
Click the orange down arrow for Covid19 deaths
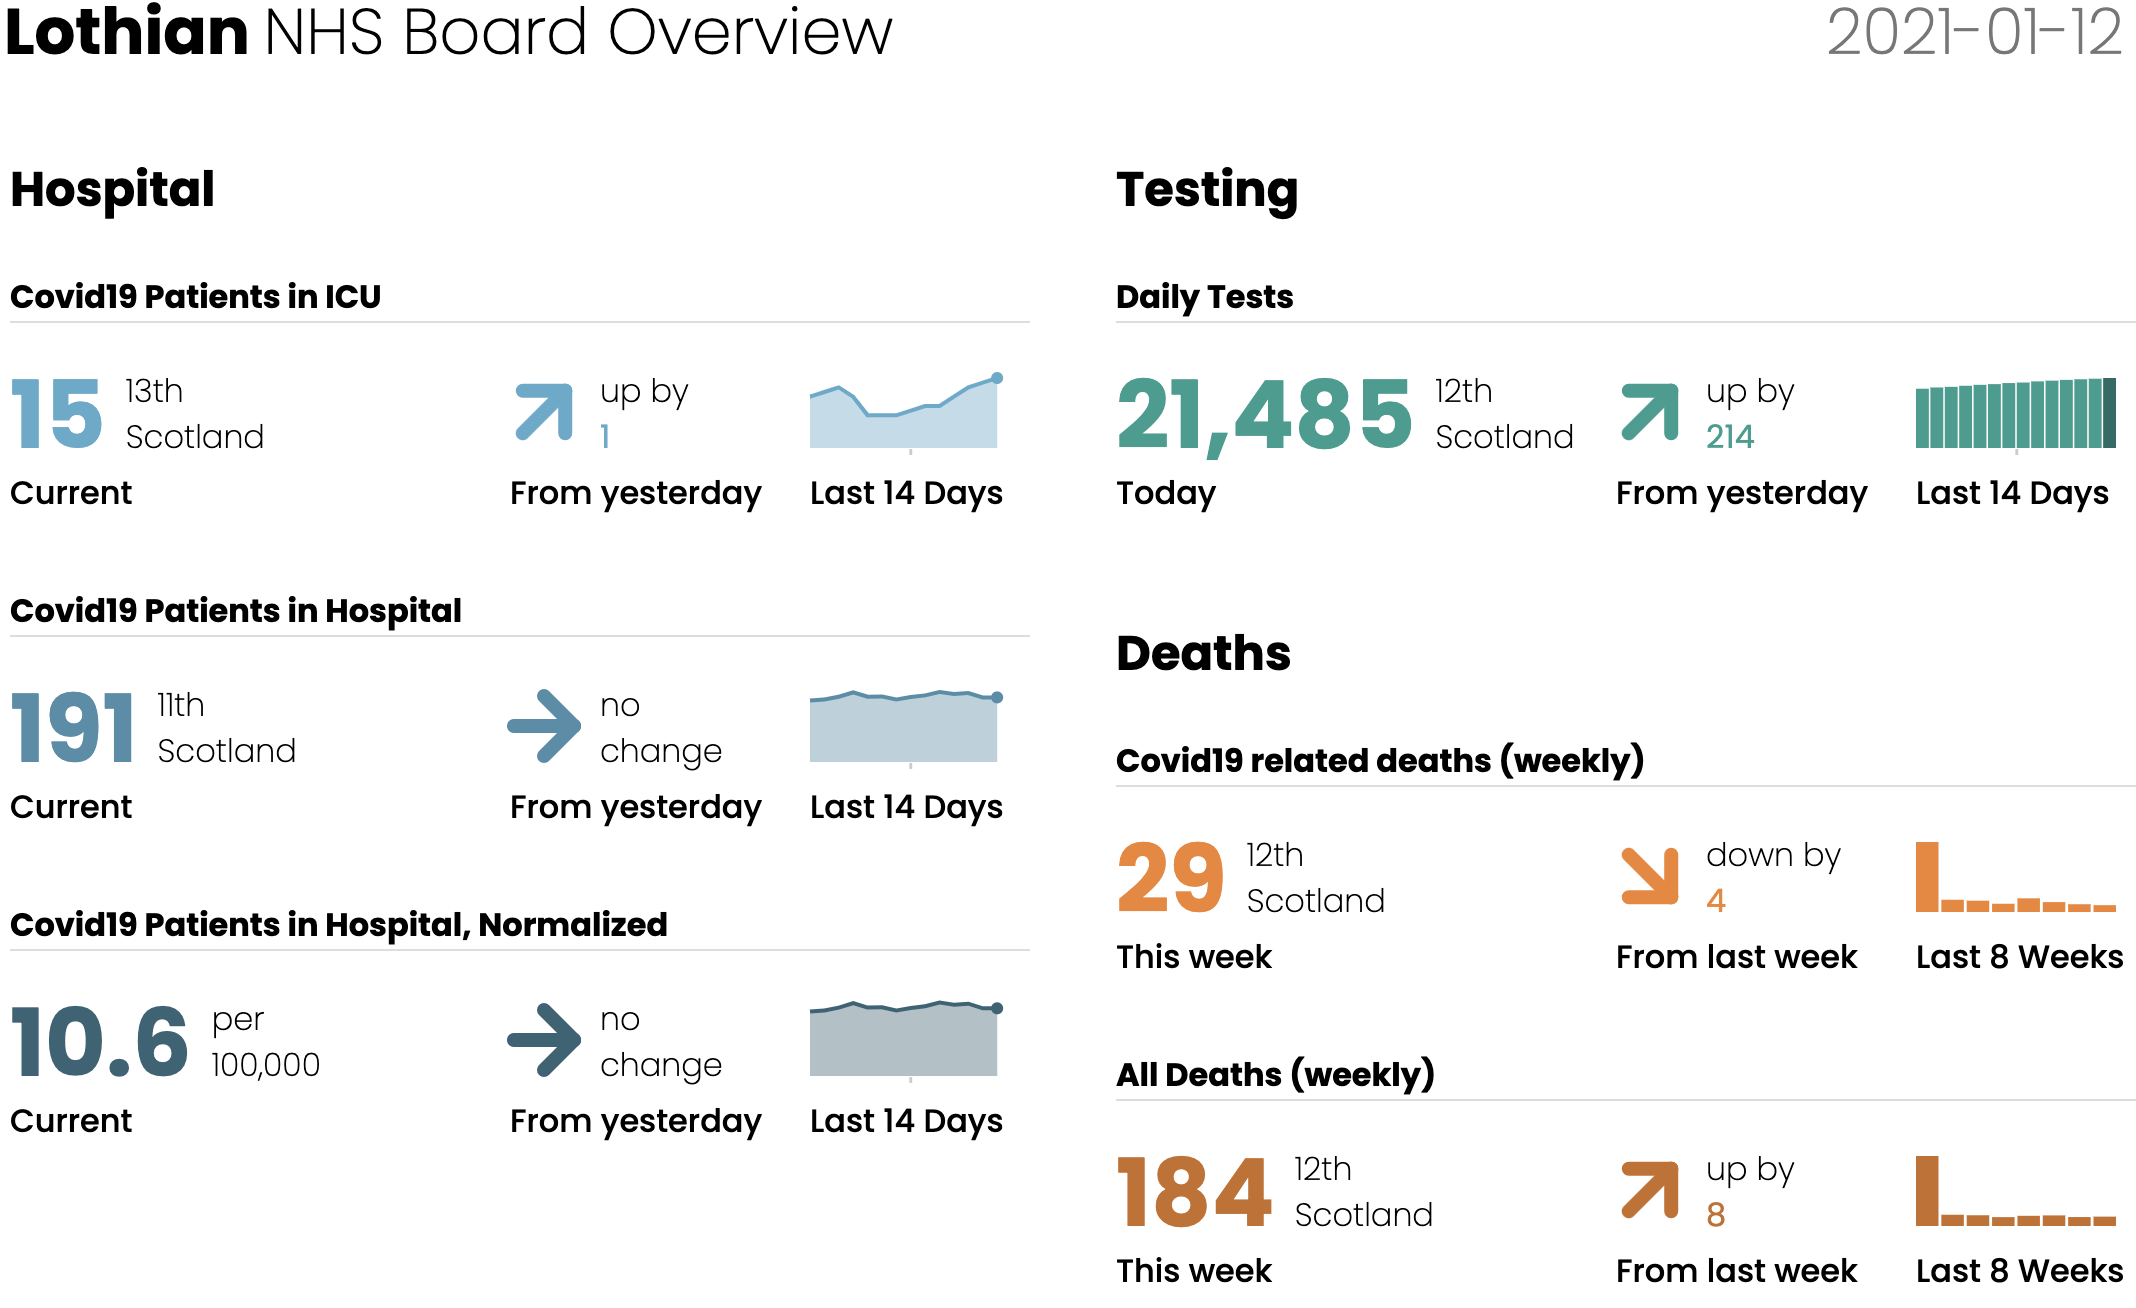point(1650,876)
